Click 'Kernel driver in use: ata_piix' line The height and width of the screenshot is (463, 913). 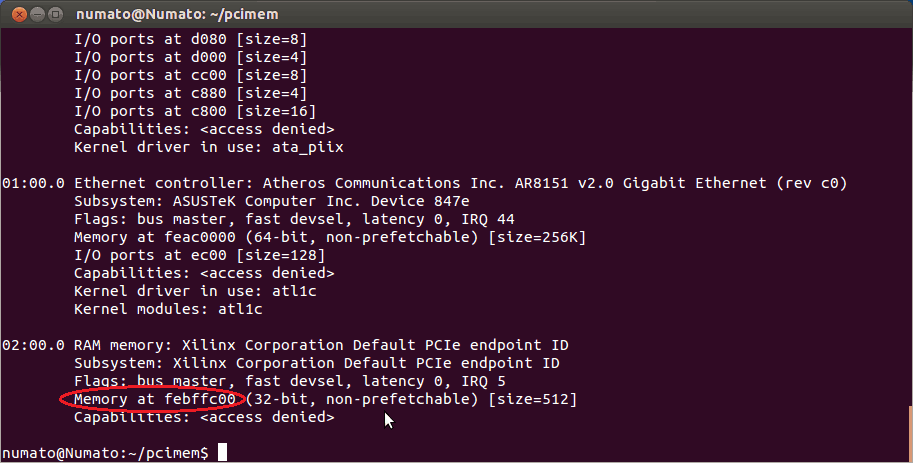coord(209,147)
